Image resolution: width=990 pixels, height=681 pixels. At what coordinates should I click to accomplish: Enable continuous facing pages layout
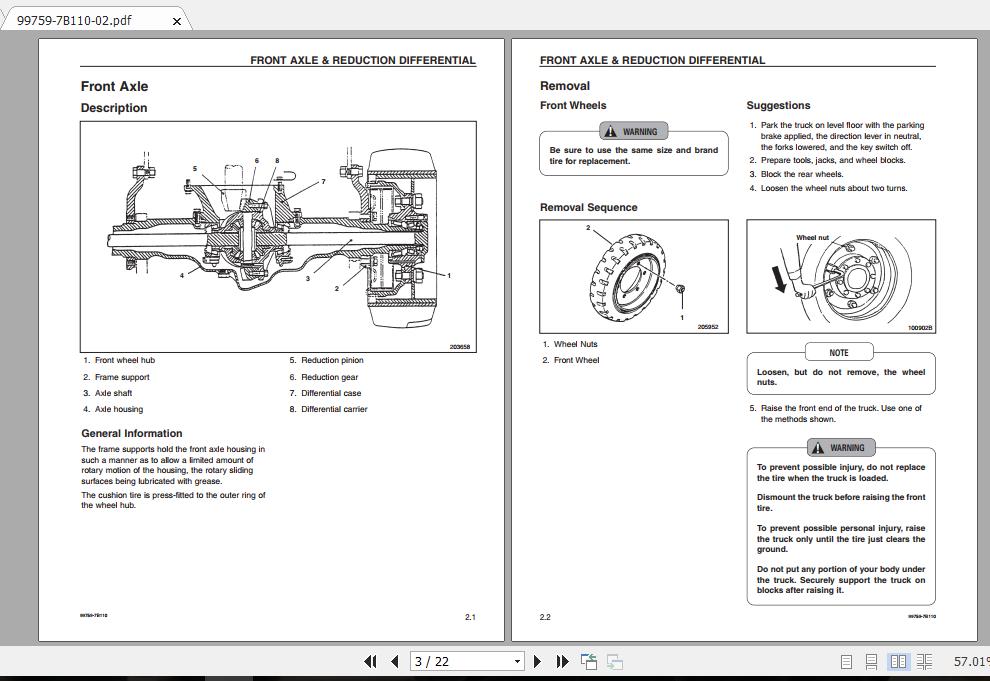[x=925, y=661]
